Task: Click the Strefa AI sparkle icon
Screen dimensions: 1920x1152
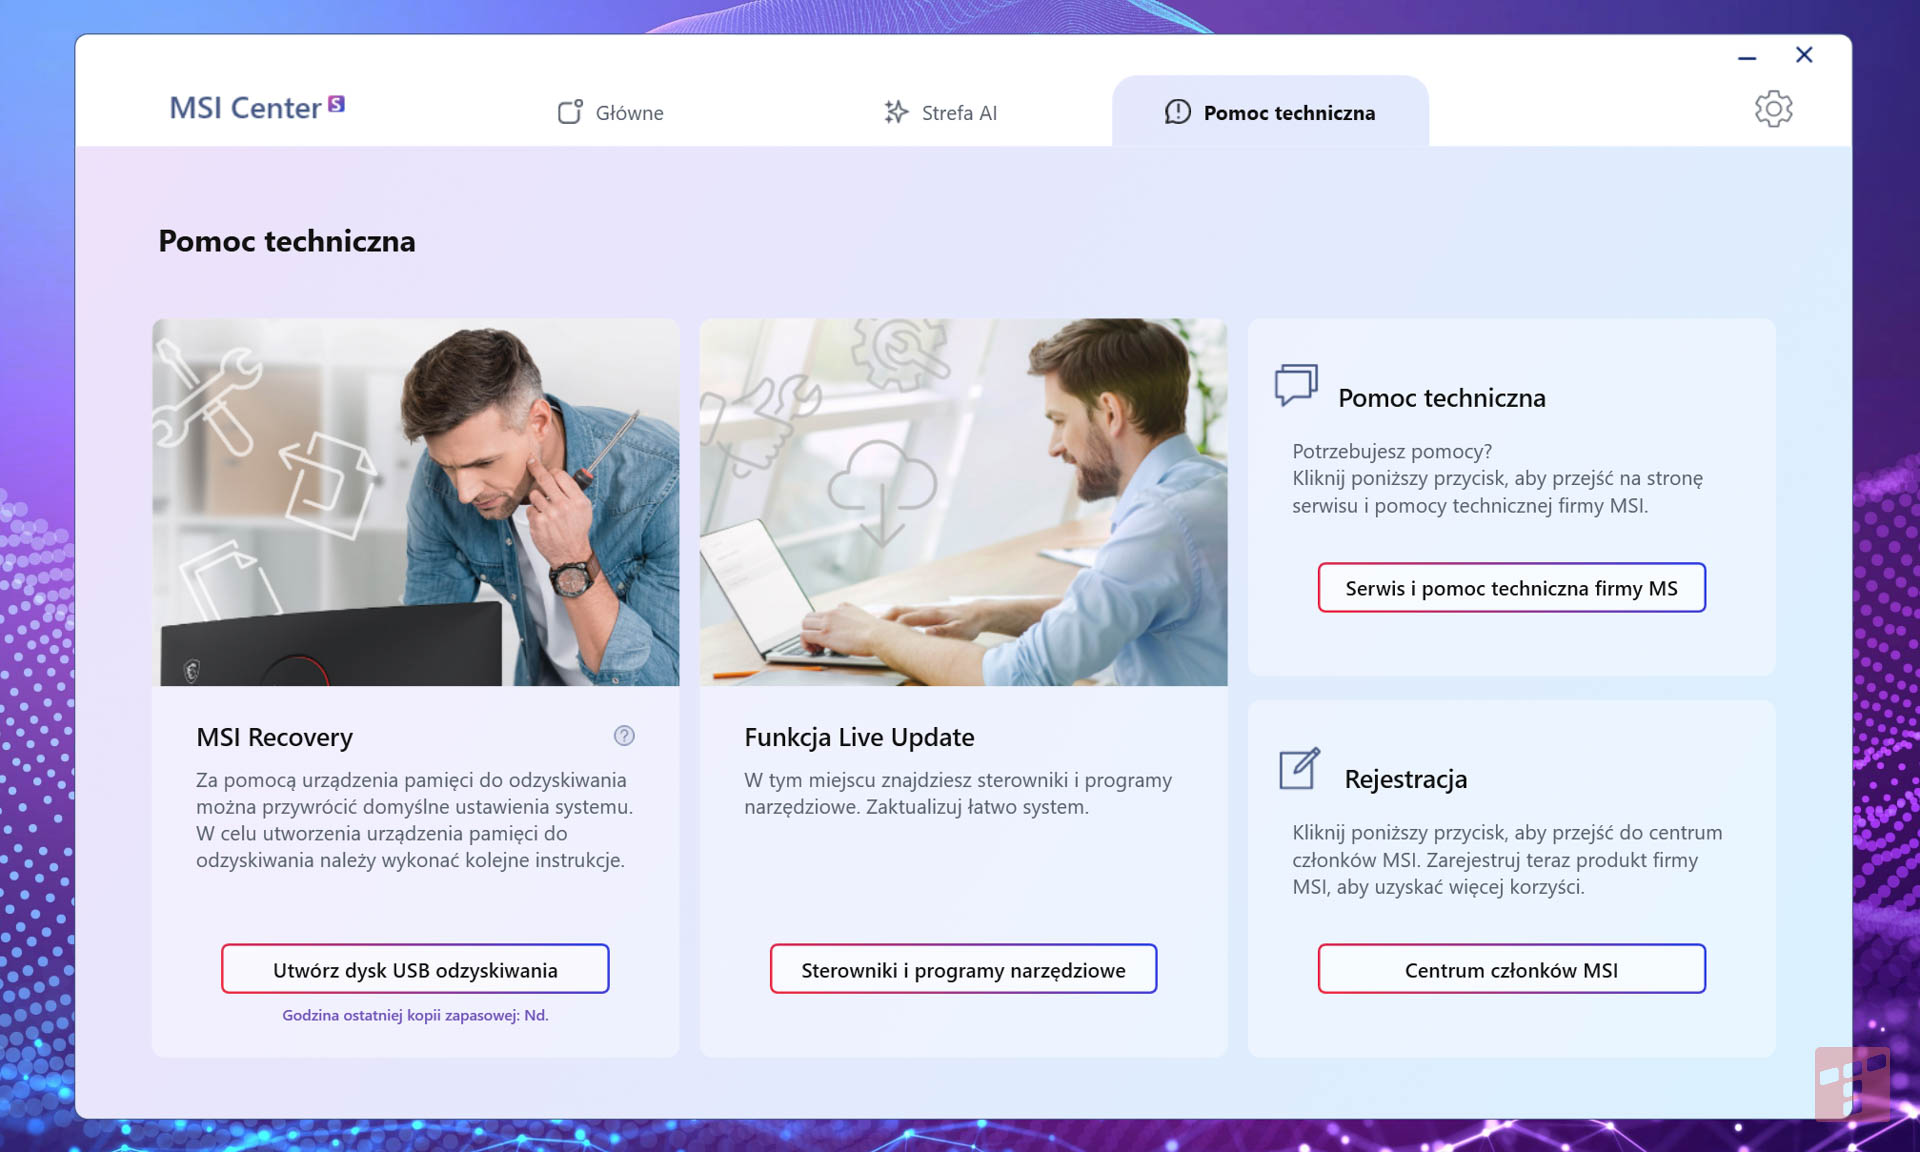Action: point(896,112)
